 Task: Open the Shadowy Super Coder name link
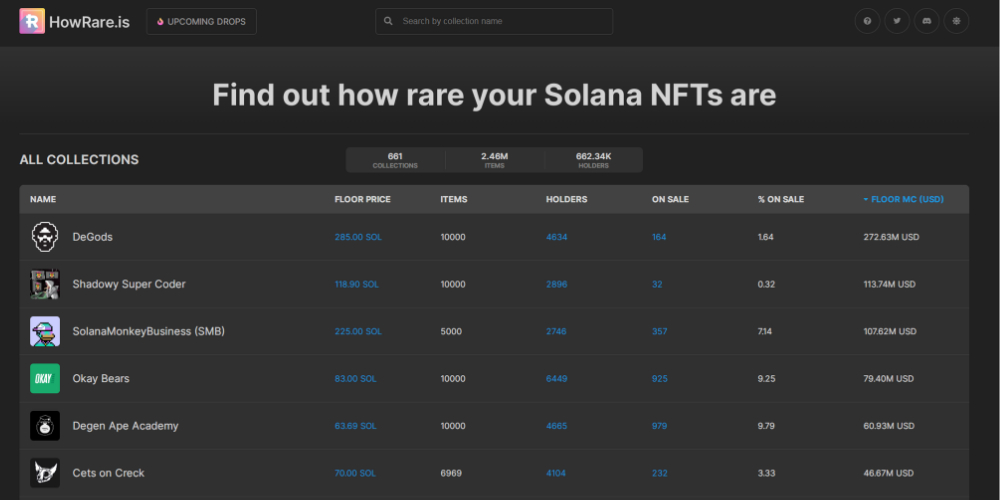coord(129,284)
